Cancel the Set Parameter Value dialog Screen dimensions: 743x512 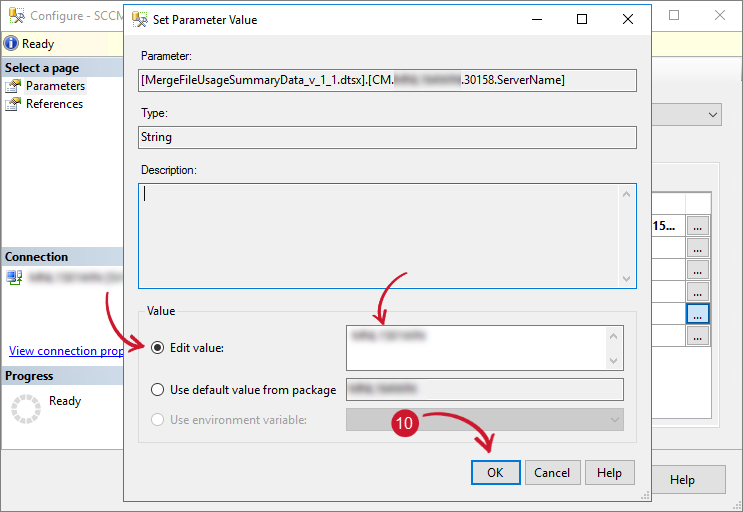pos(553,473)
